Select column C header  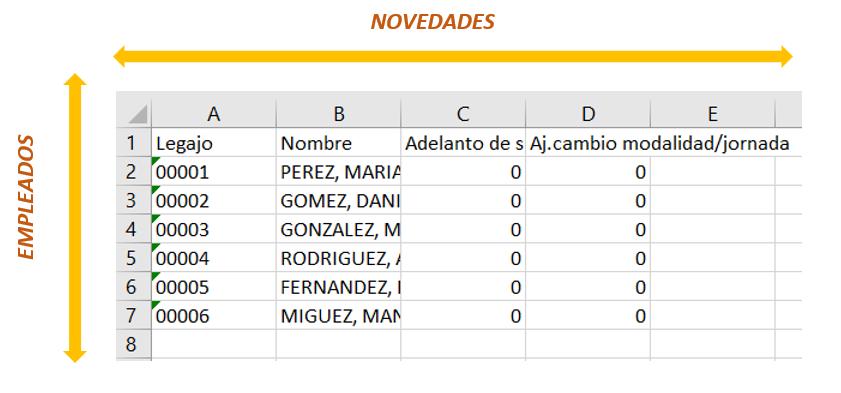tap(463, 114)
